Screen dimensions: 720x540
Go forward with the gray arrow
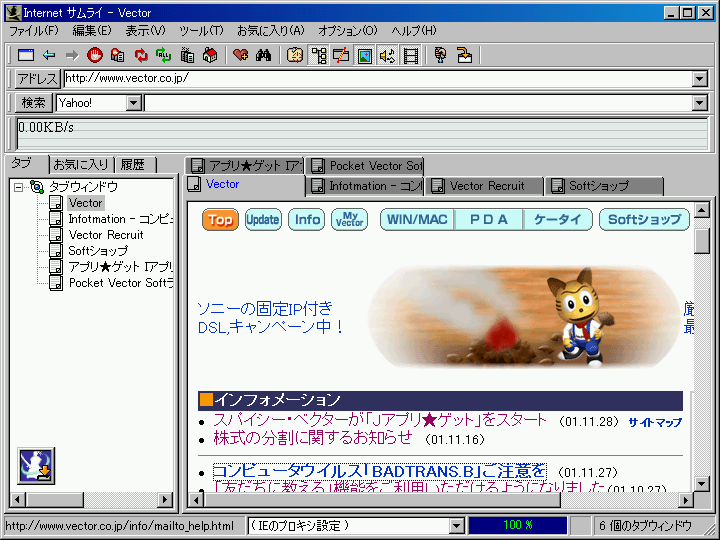click(72, 56)
